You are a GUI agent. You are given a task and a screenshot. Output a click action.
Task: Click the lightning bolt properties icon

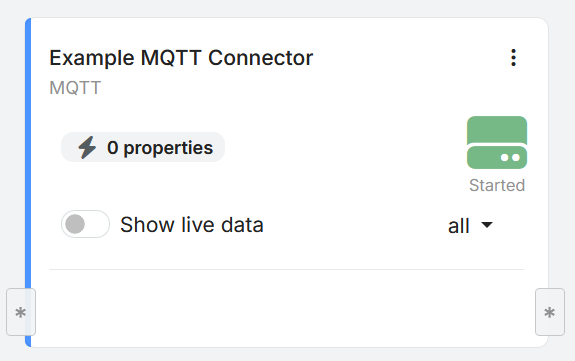click(87, 147)
